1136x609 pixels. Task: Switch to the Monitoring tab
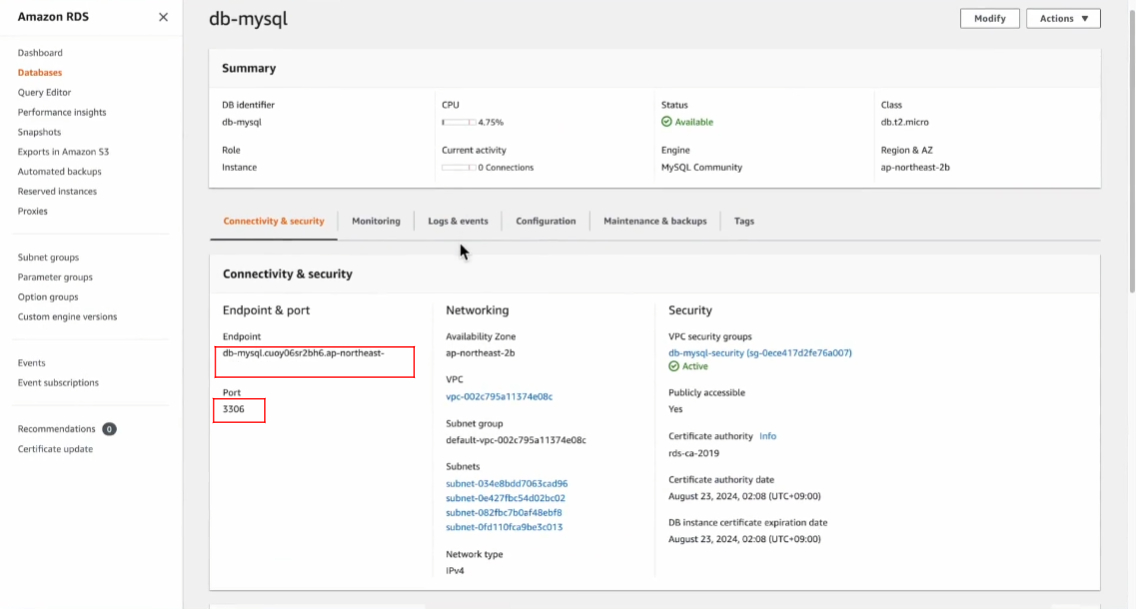click(376, 221)
